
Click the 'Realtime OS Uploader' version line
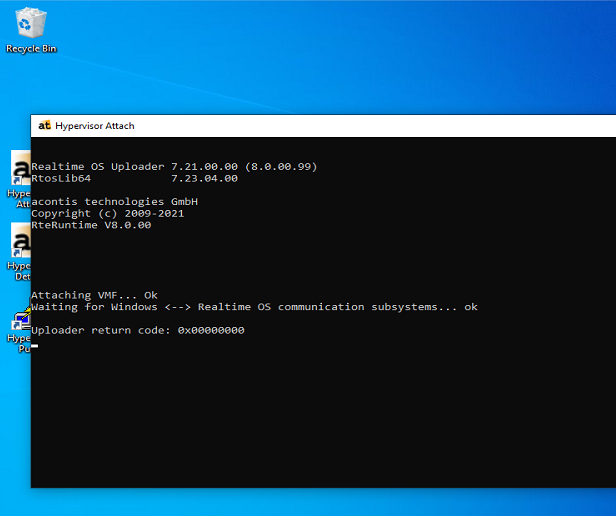coord(173,166)
